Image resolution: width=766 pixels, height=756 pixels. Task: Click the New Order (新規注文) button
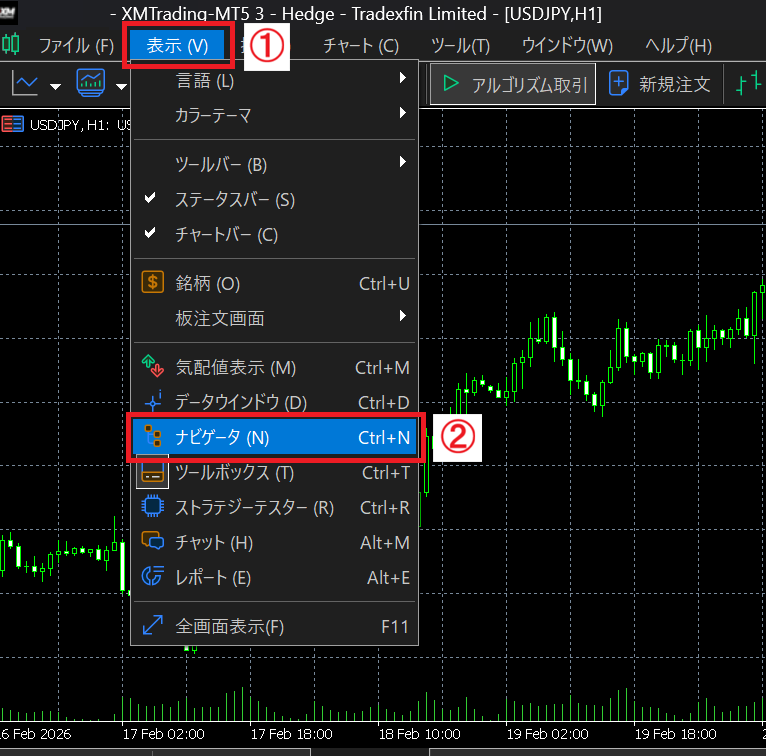[x=660, y=85]
